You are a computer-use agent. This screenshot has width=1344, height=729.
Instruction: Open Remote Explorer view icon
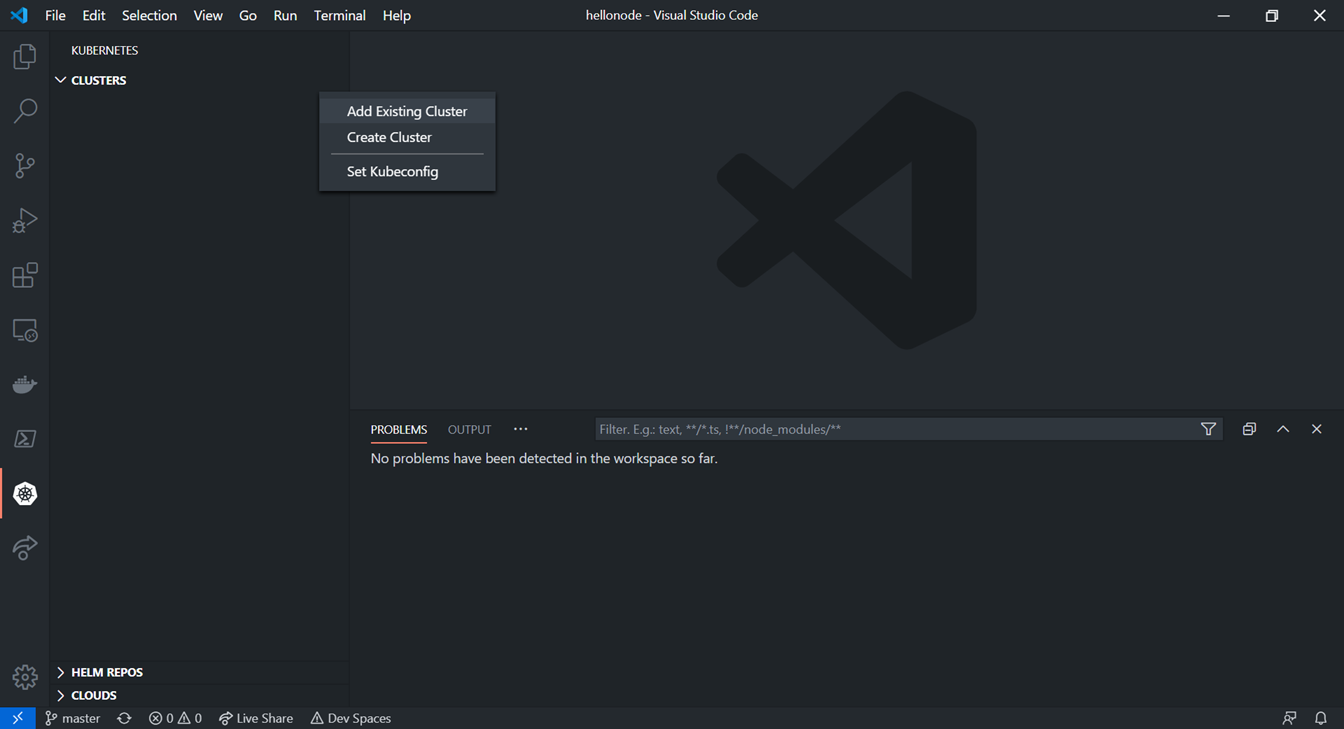pyautogui.click(x=25, y=330)
